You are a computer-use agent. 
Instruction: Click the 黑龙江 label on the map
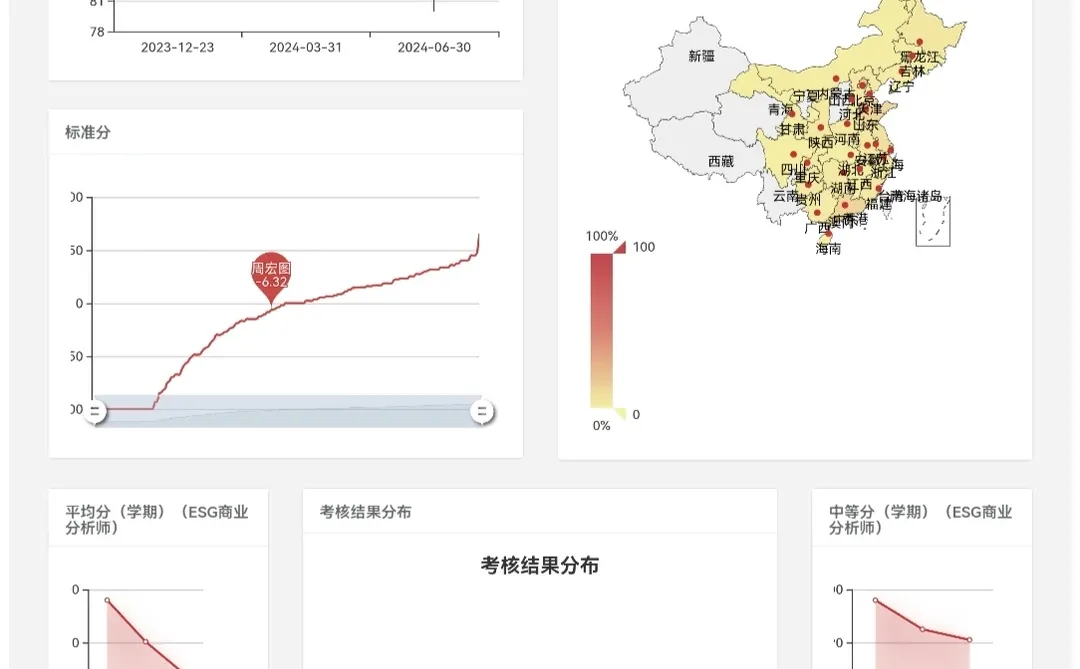click(x=919, y=56)
